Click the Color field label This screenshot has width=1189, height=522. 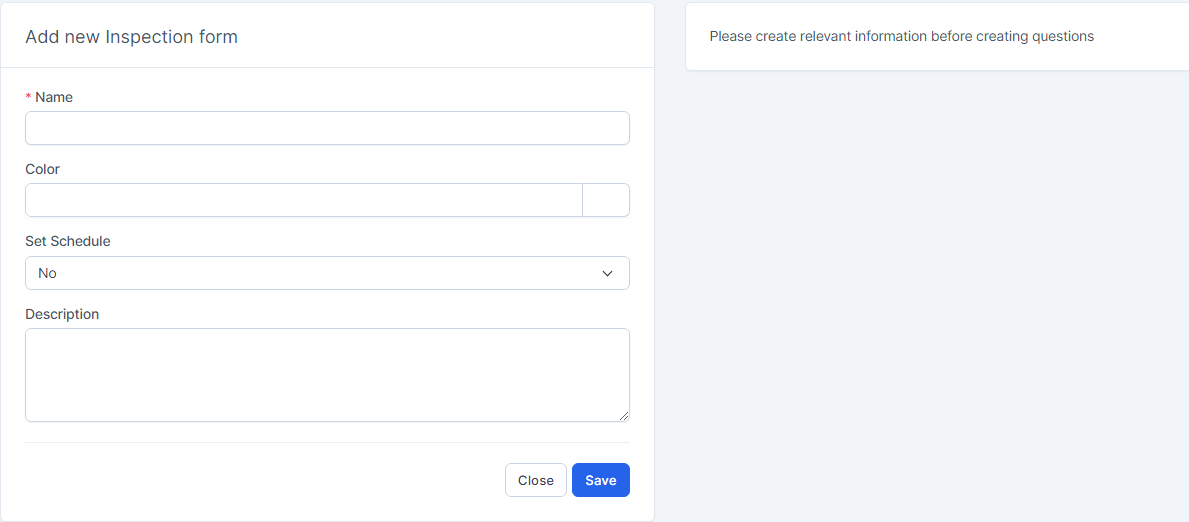[x=42, y=169]
